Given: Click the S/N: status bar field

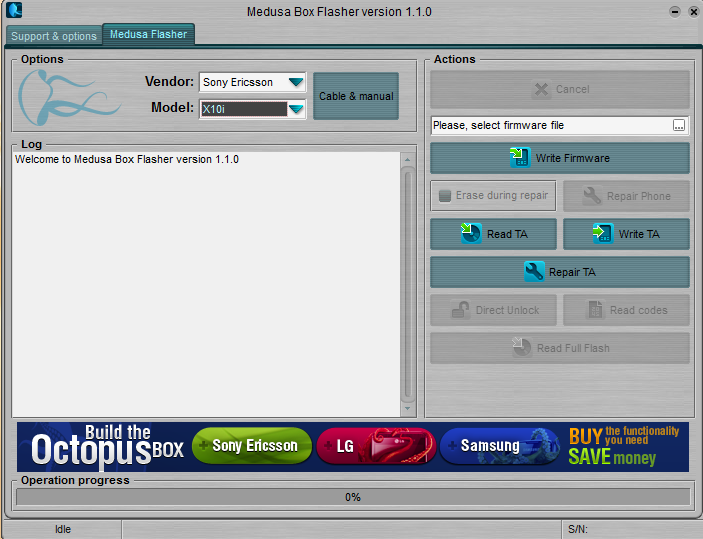Looking at the screenshot, I should 631,529.
